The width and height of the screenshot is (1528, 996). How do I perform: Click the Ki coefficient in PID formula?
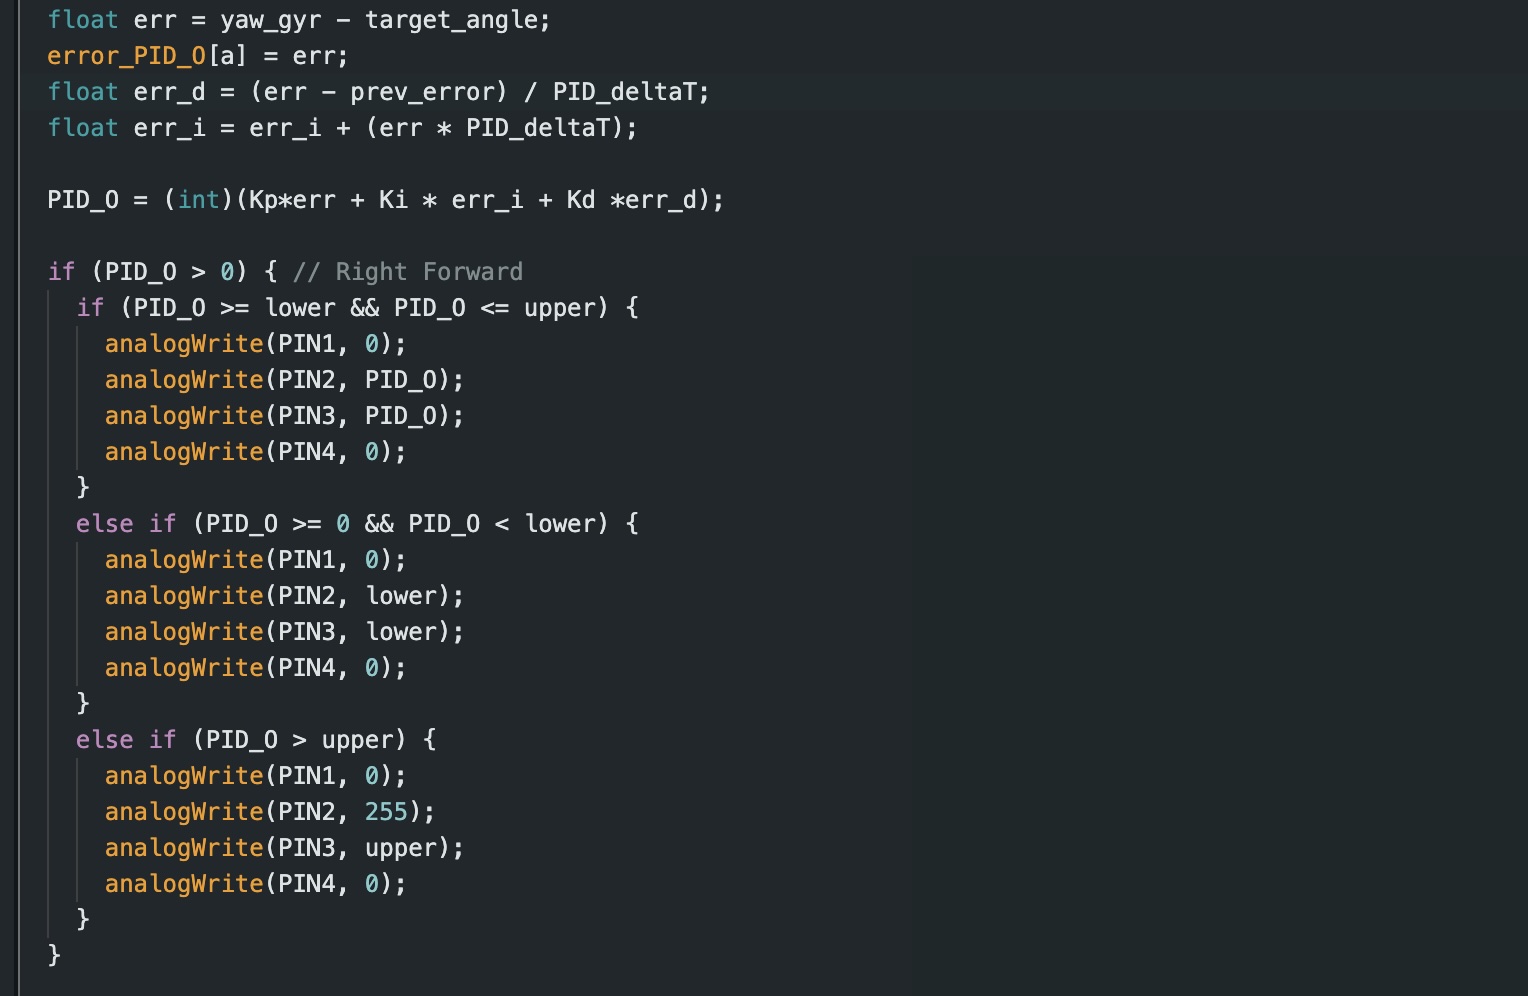click(393, 200)
